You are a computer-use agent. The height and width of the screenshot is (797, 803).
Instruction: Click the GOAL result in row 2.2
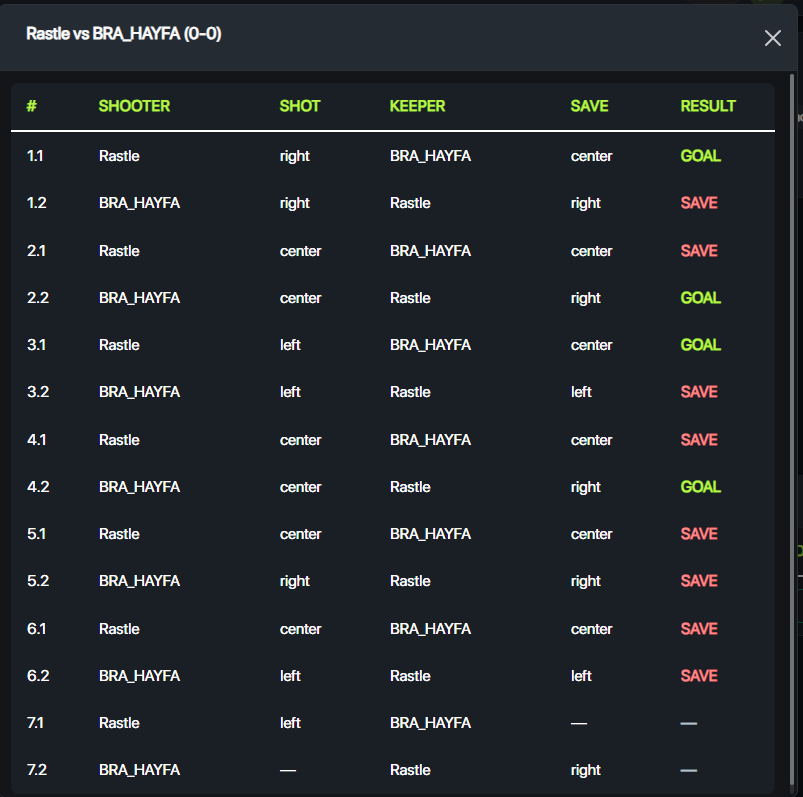tap(700, 298)
